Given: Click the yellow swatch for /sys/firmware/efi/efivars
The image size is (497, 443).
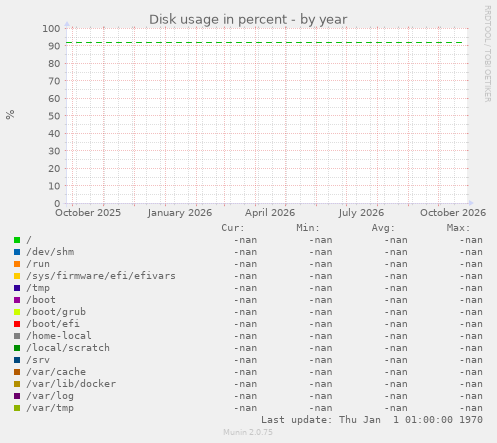Looking at the screenshot, I should (17, 276).
